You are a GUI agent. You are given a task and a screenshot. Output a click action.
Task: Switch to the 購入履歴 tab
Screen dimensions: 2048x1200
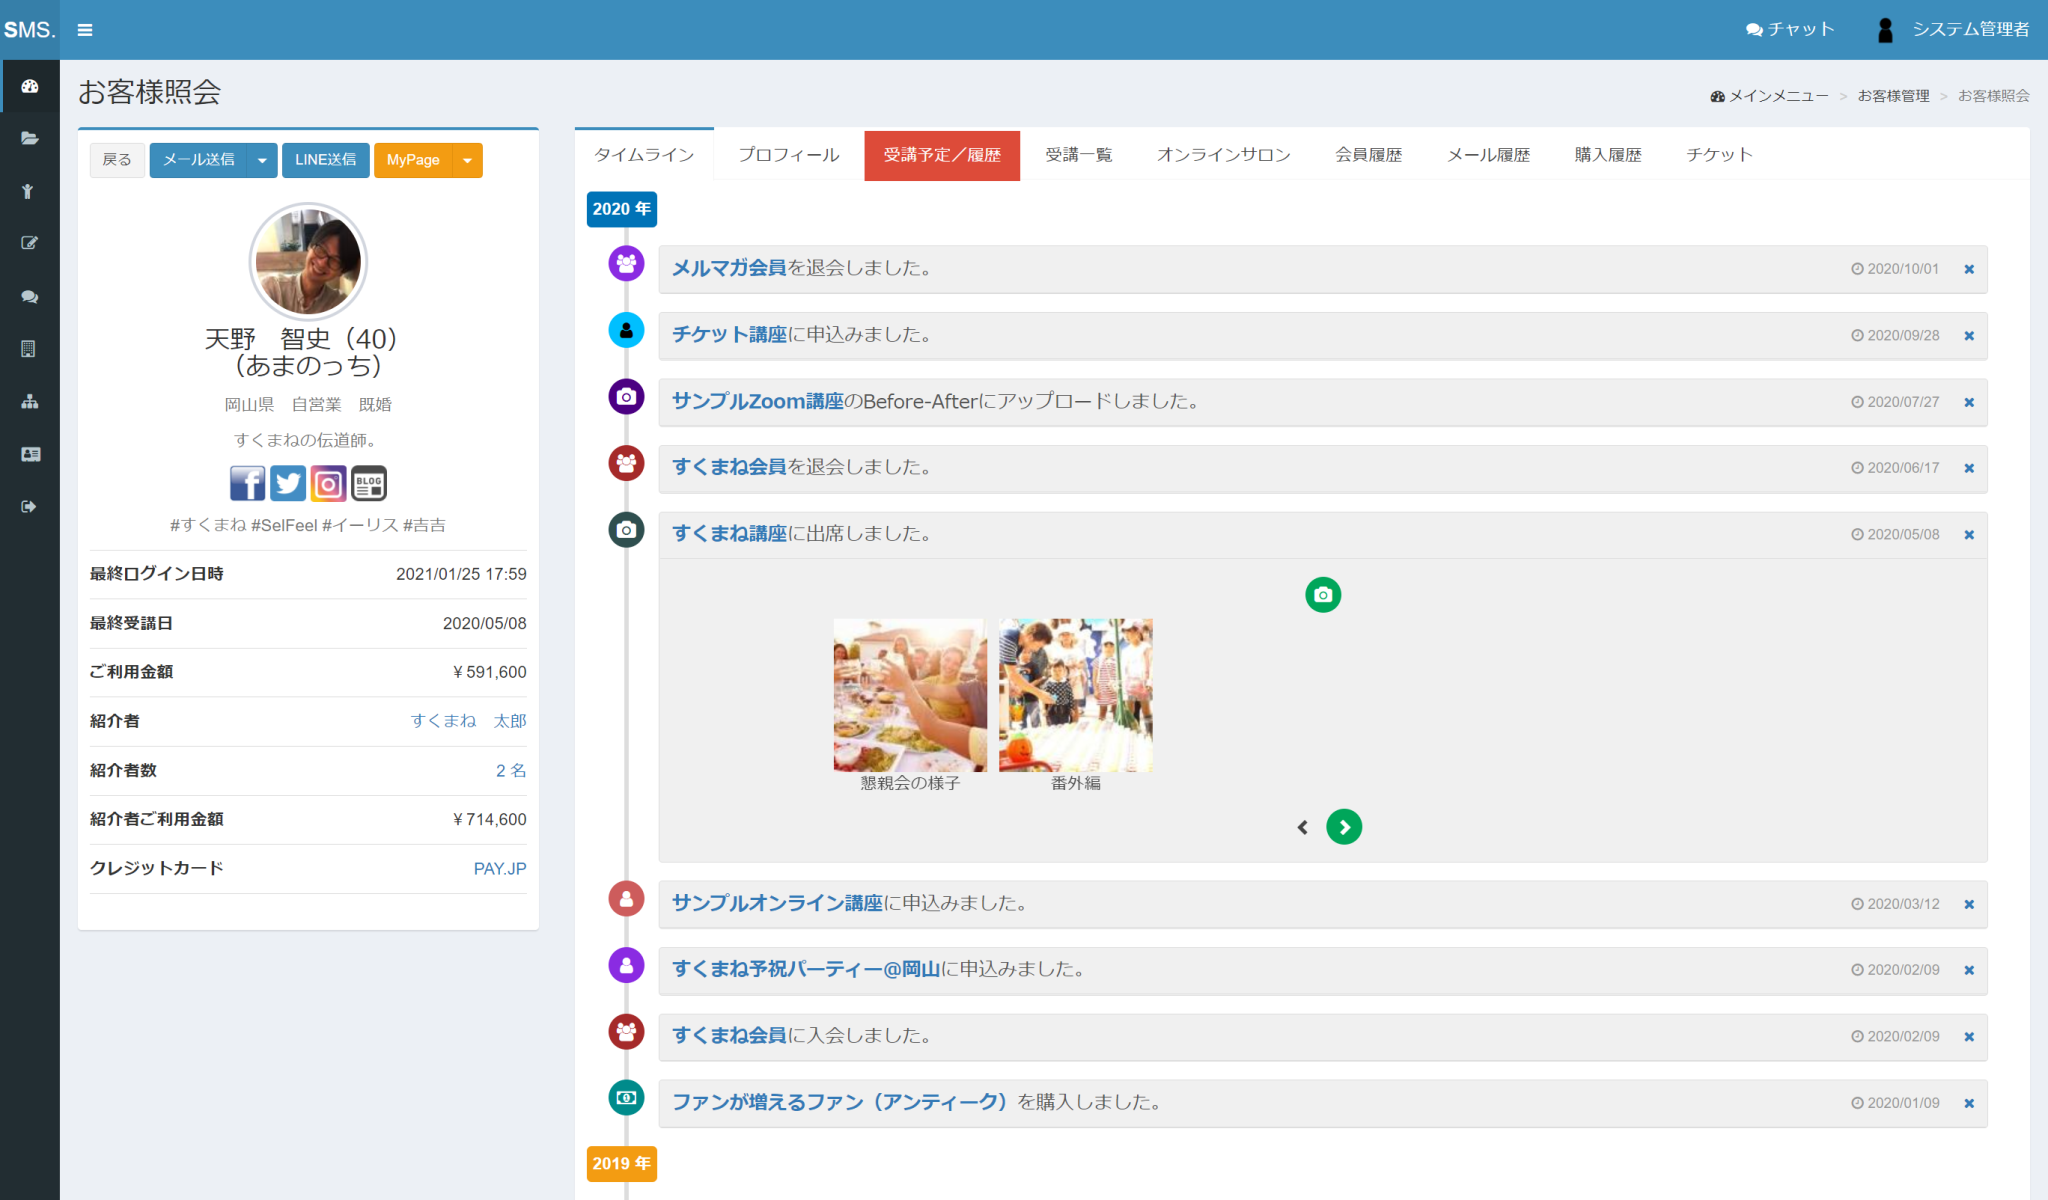[x=1607, y=155]
